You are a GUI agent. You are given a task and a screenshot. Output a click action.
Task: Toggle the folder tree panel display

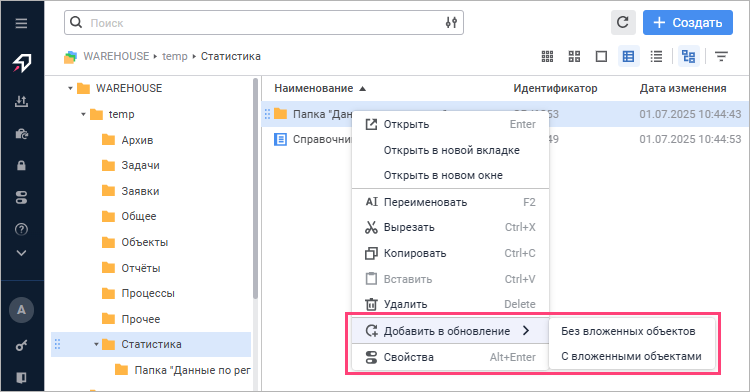689,56
